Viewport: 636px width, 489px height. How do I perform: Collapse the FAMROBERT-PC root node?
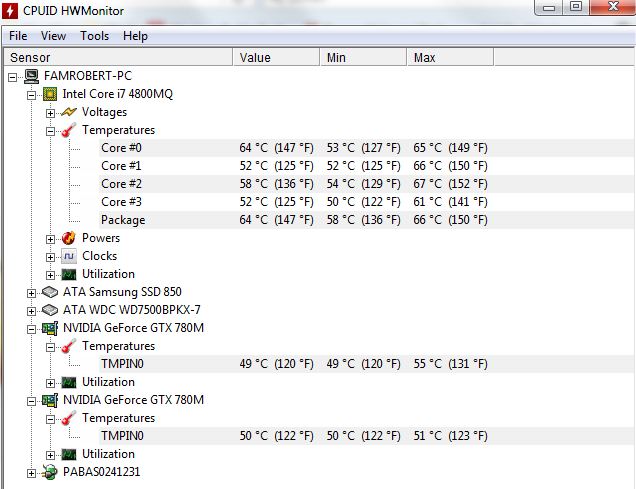[x=13, y=77]
